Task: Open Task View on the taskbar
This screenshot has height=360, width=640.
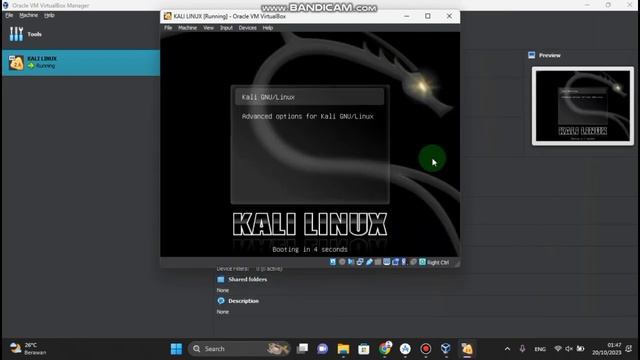Action: 302,349
